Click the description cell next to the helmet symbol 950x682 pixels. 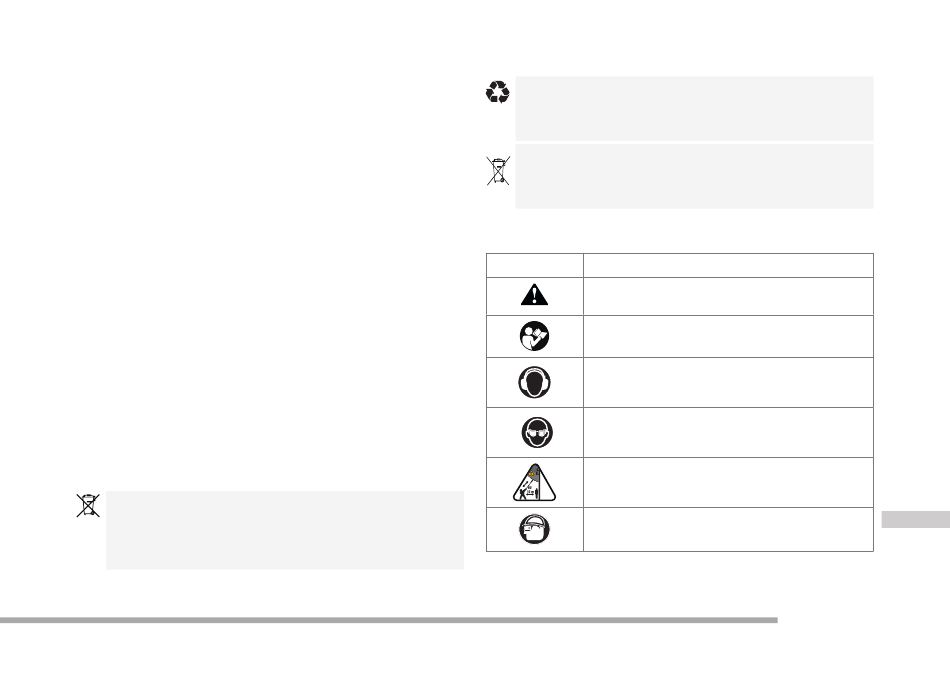pyautogui.click(x=728, y=529)
